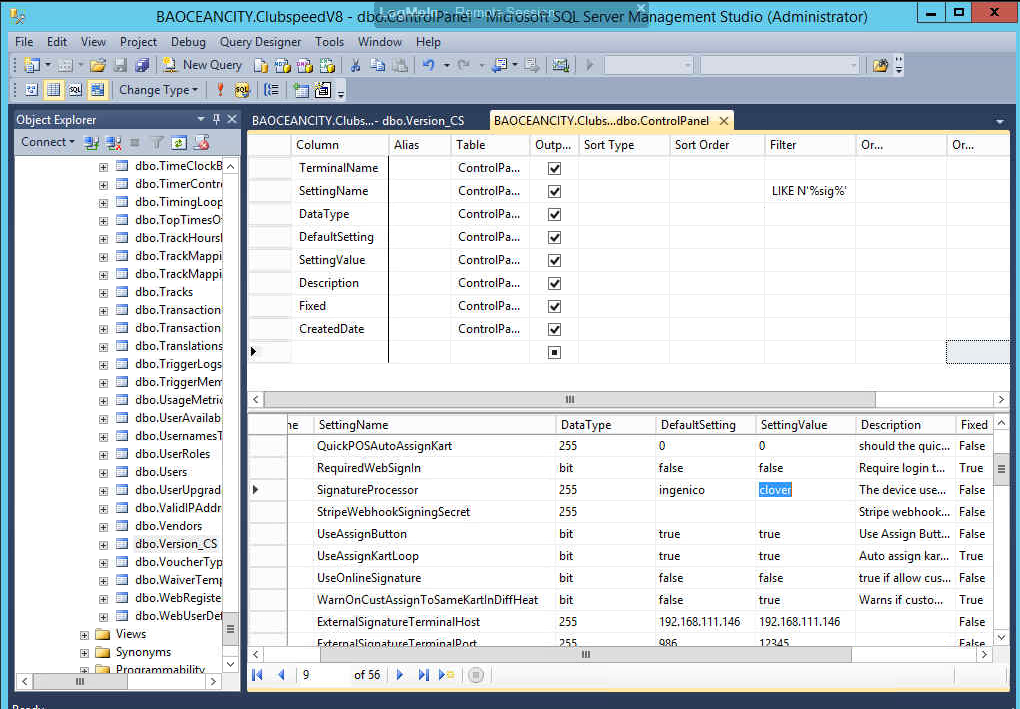1020x709 pixels.
Task: Open the File menu
Action: click(24, 42)
